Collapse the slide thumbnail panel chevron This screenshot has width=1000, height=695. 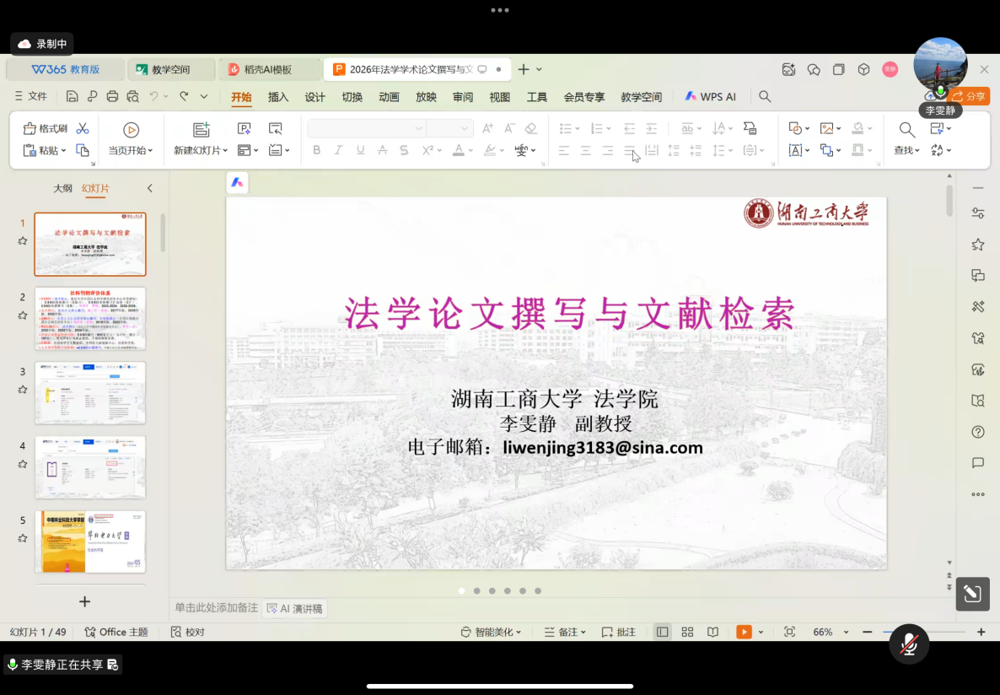click(x=150, y=188)
